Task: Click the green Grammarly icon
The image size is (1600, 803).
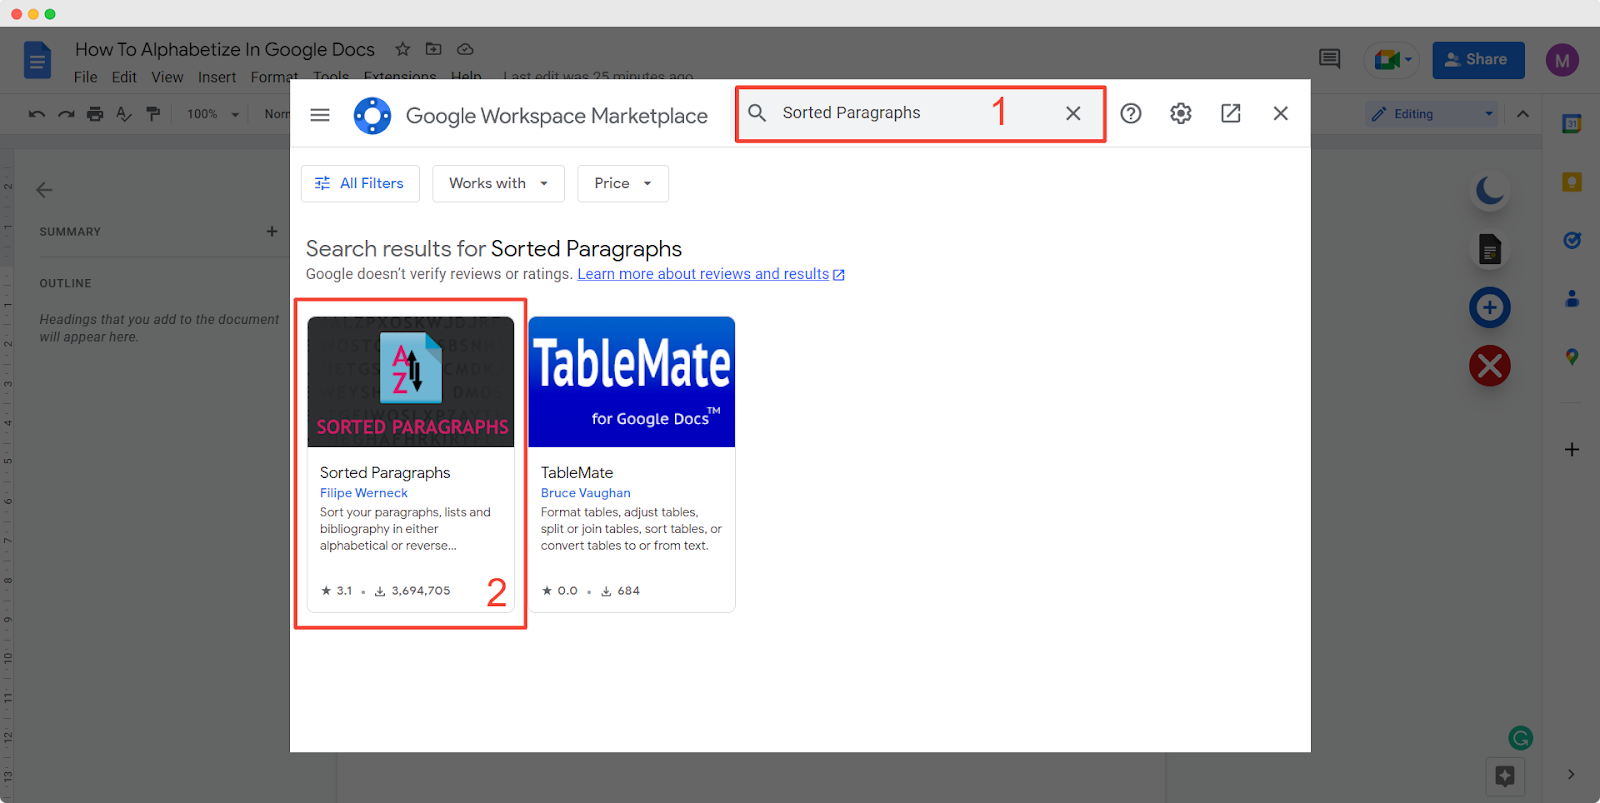Action: pos(1521,738)
